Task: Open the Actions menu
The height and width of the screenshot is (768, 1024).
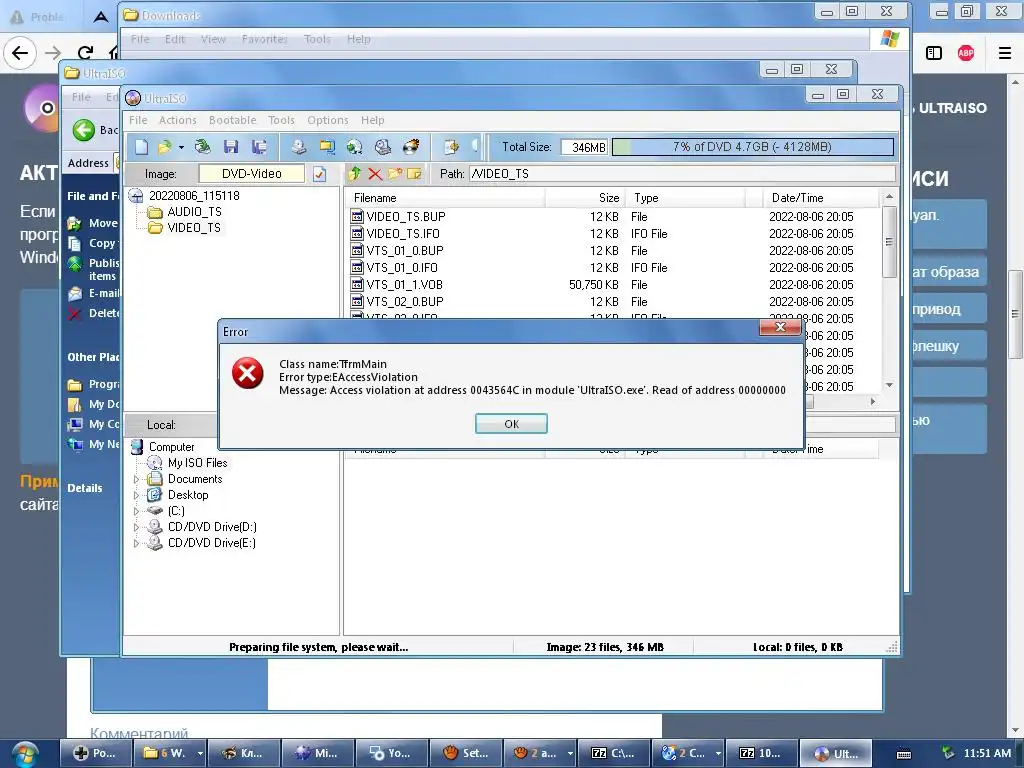Action: point(178,120)
